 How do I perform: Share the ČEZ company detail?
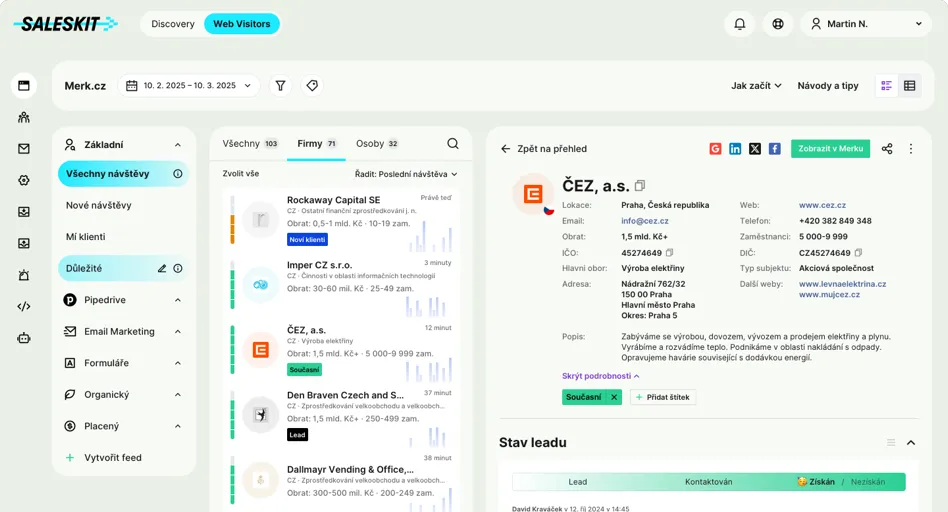(887, 149)
